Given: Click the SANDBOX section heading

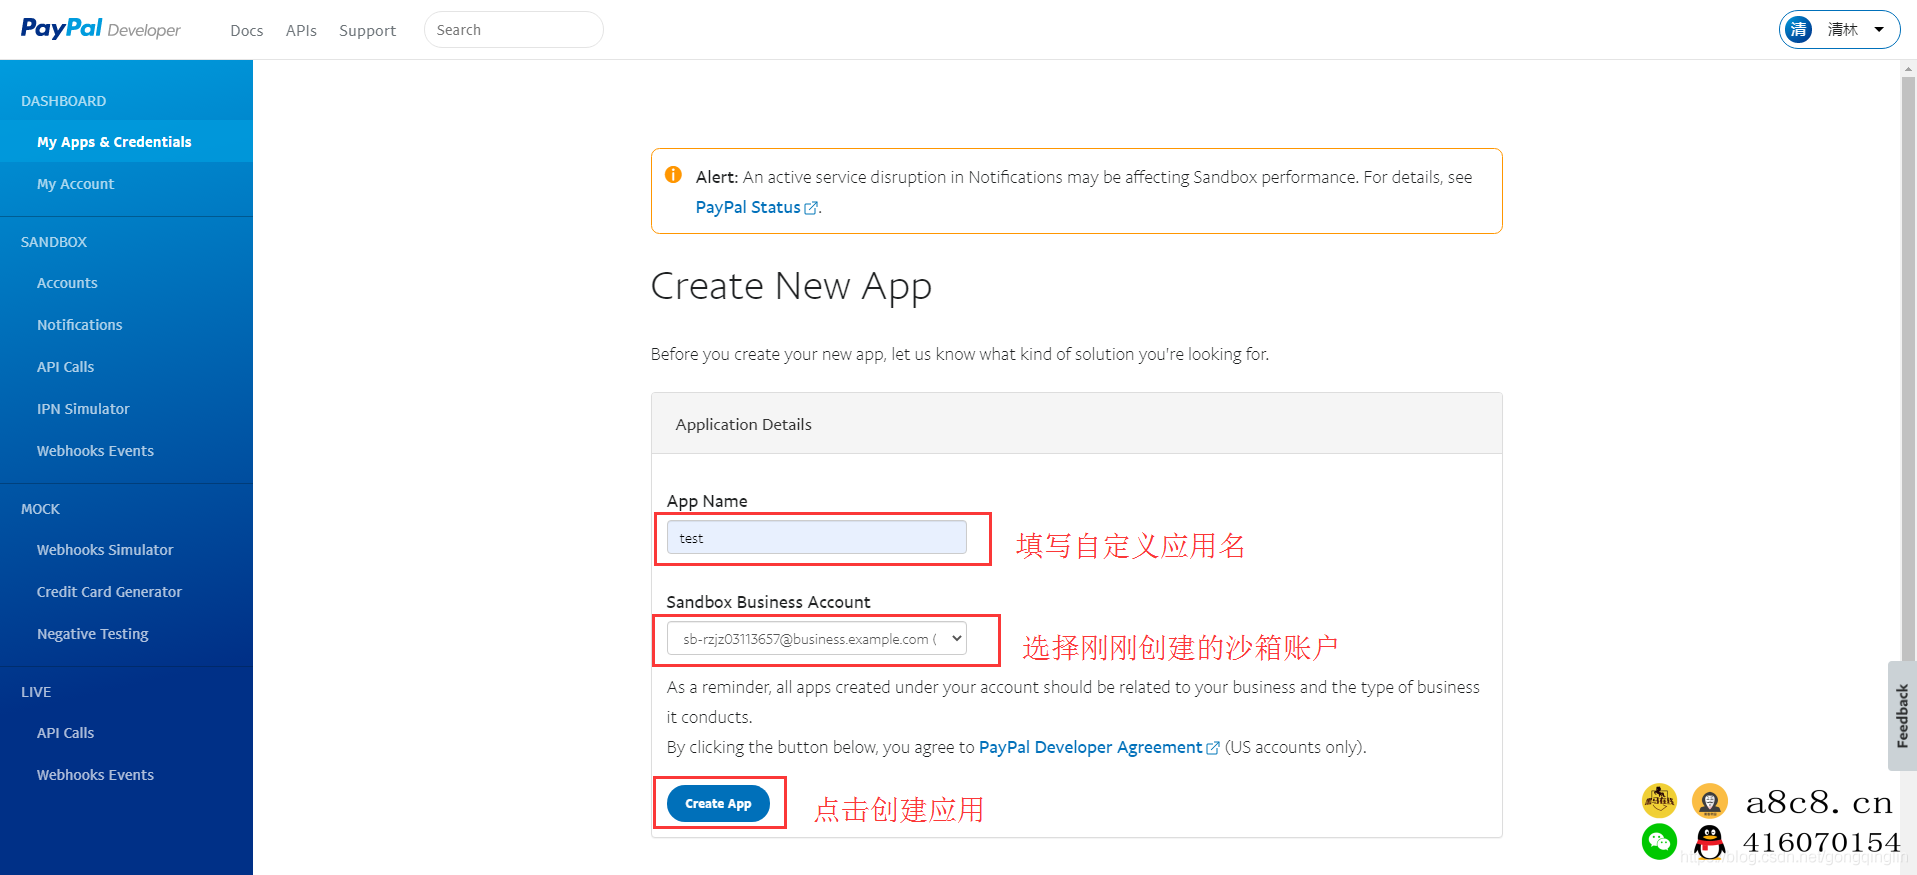Looking at the screenshot, I should coord(54,242).
